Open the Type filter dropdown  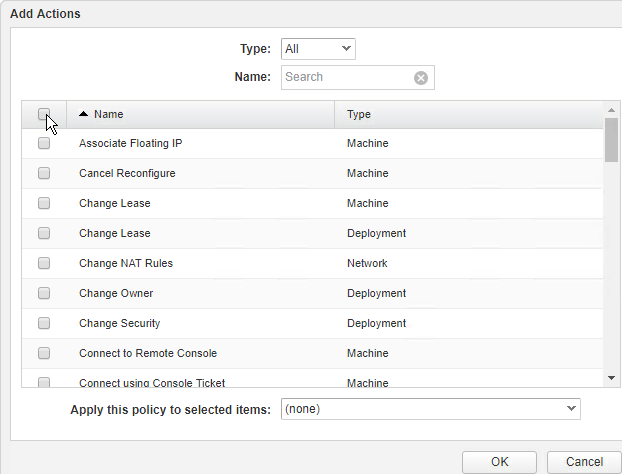(x=318, y=49)
